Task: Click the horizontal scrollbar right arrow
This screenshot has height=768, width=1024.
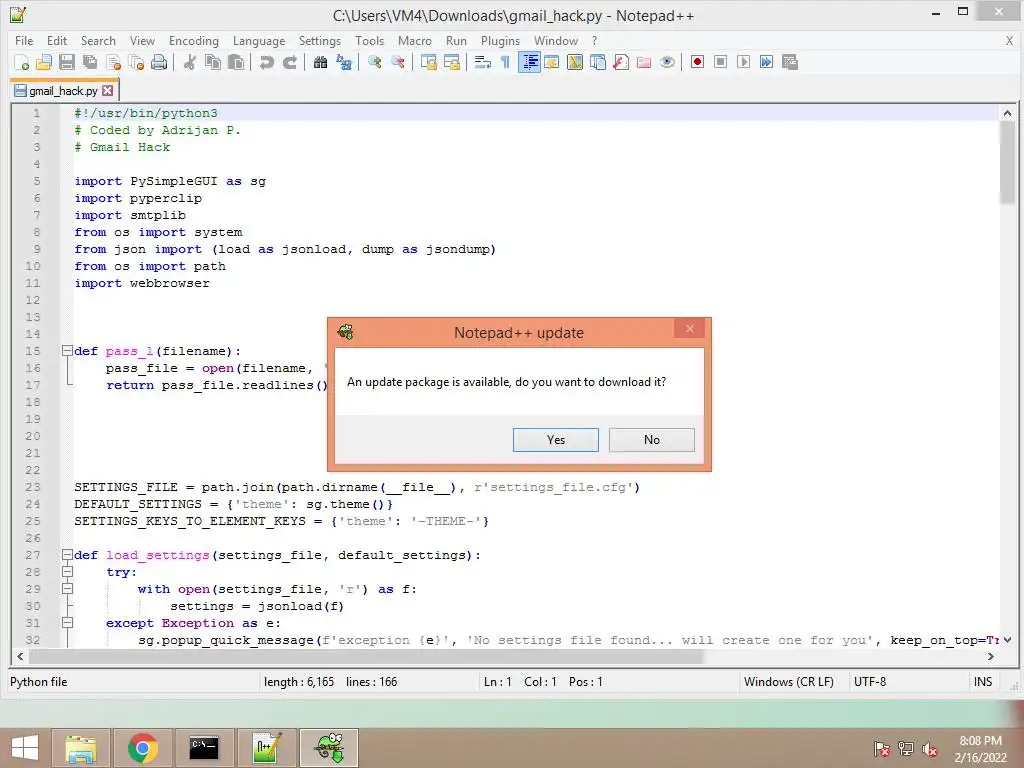Action: tap(991, 656)
